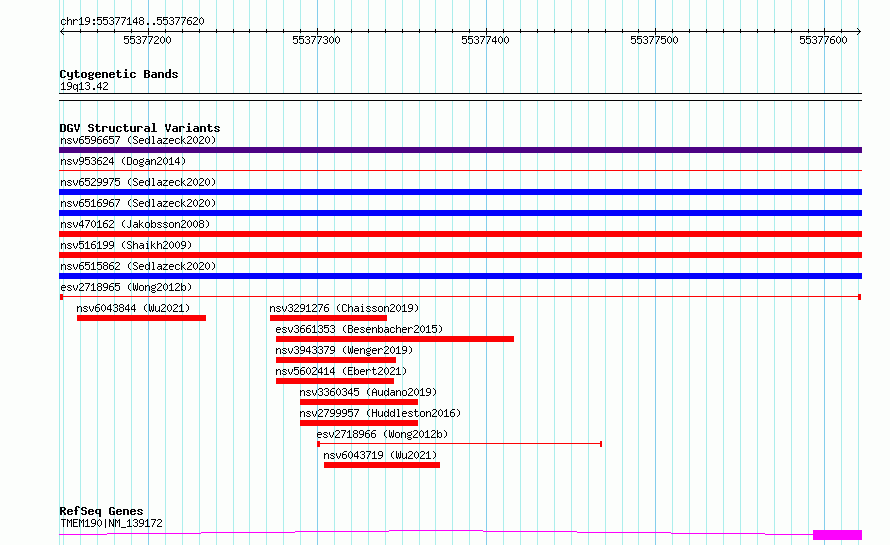
Task: Click the thin red line under esv2718966
Action: click(x=459, y=444)
